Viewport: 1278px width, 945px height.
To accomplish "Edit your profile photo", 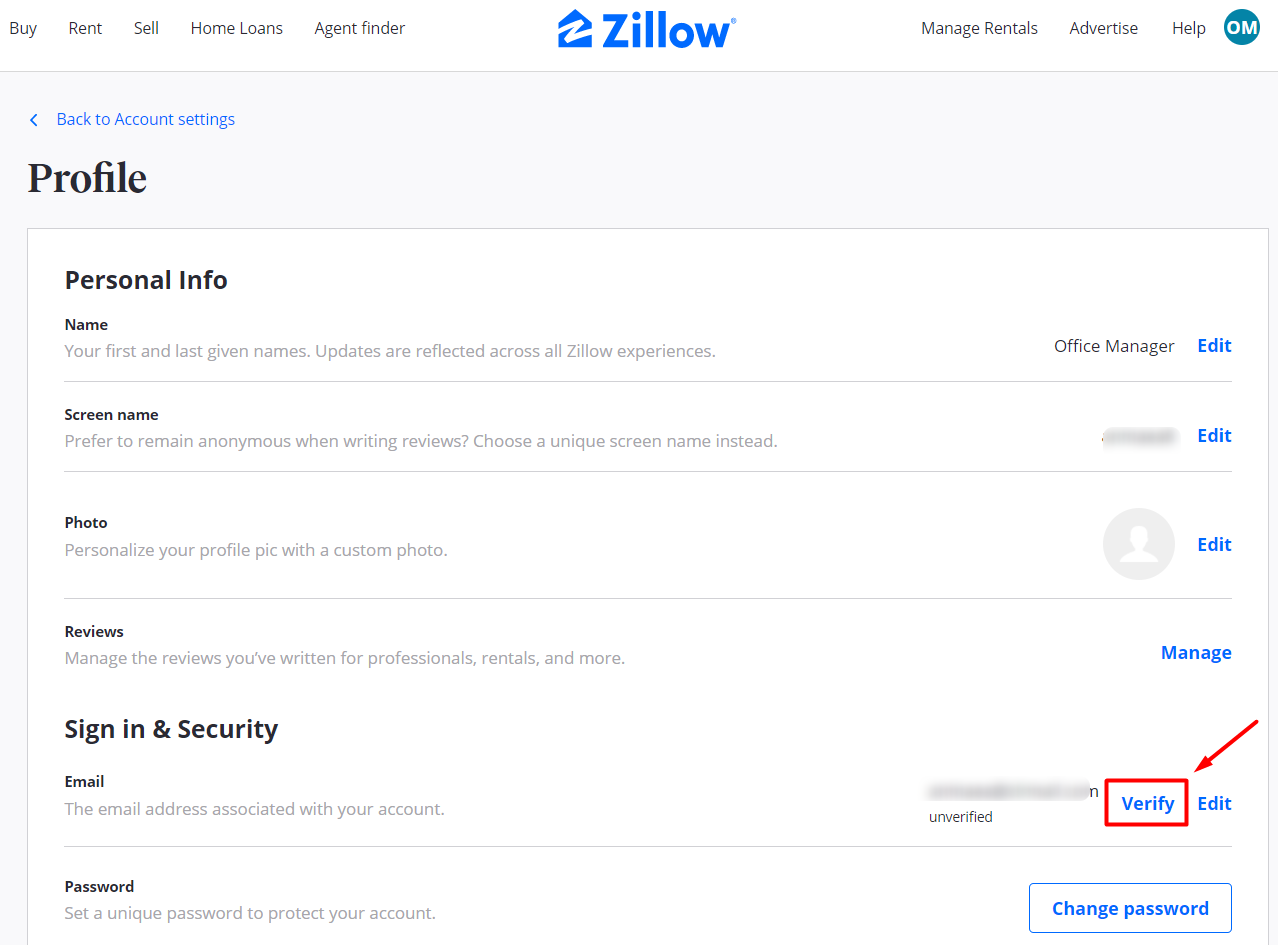I will point(1213,544).
